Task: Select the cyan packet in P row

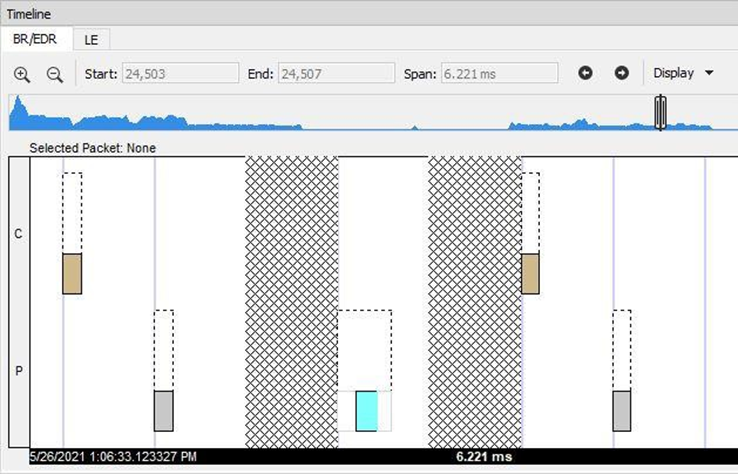Action: coord(366,410)
